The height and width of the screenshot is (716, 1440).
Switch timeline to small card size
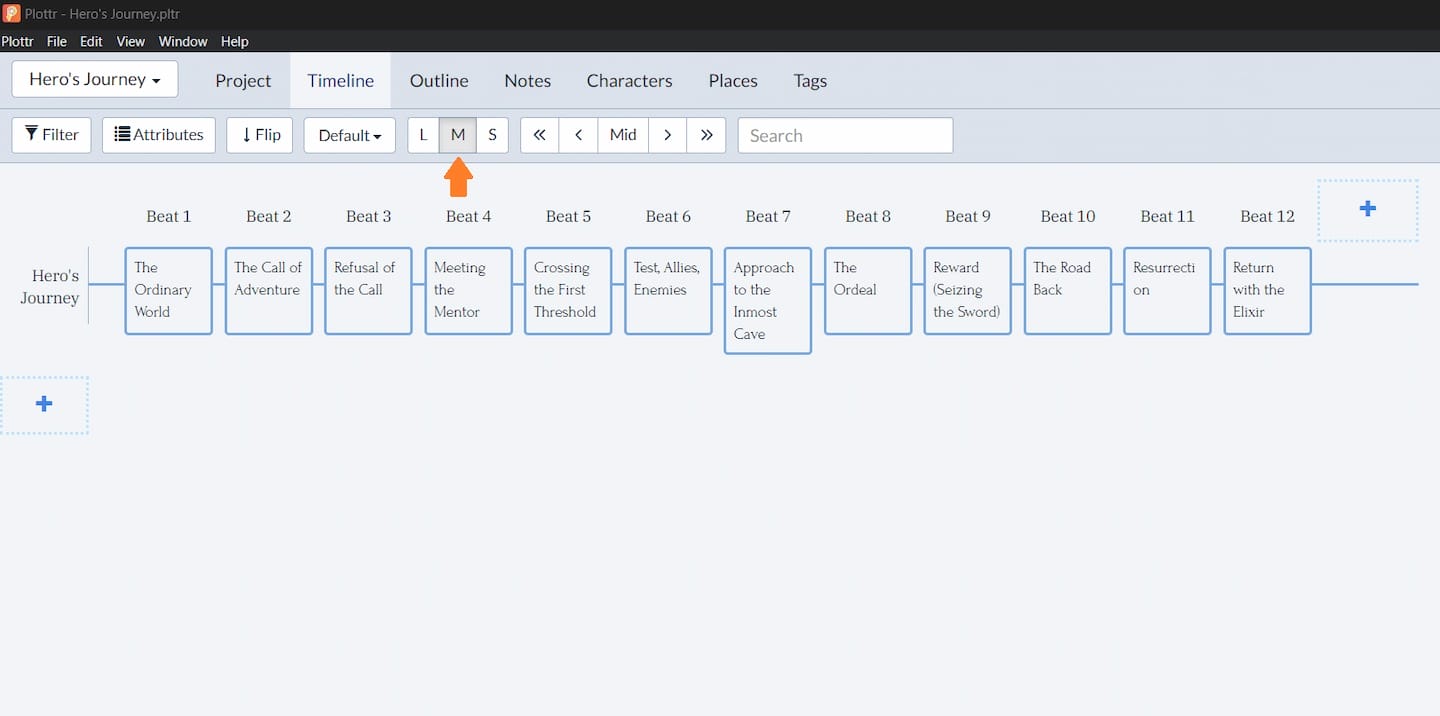(492, 134)
